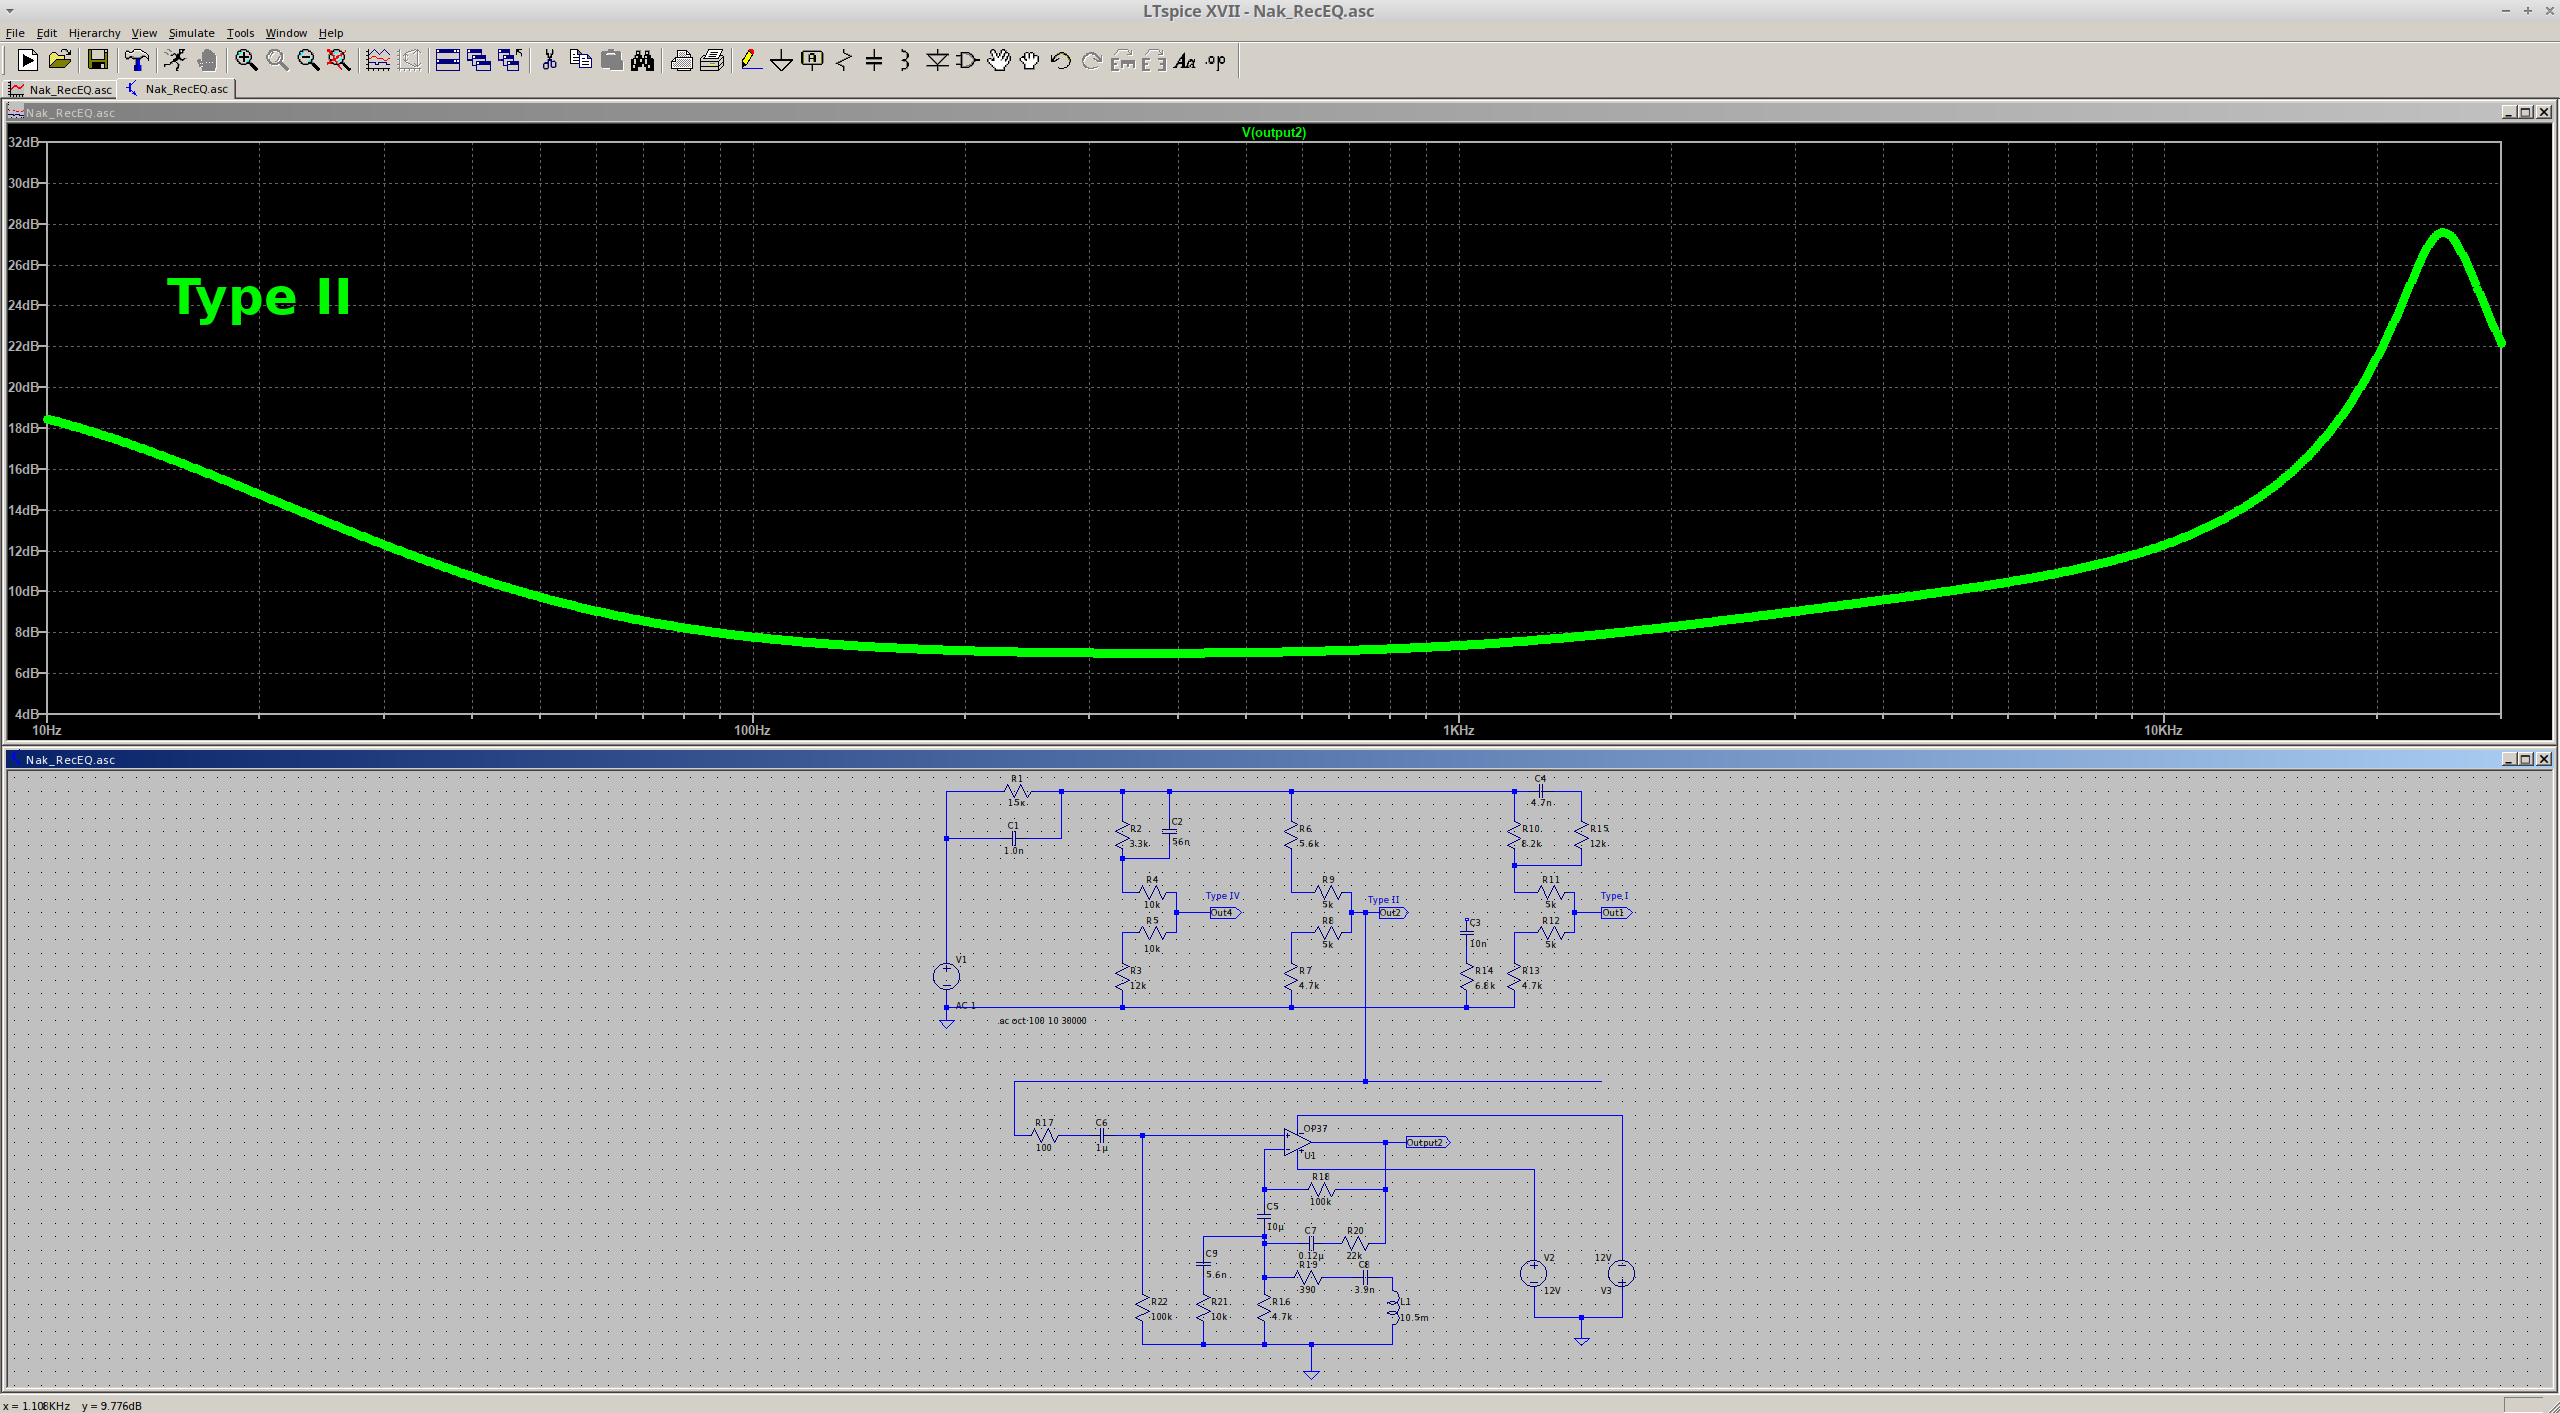Select the resistor component tool
2560x1413 pixels.
coord(843,61)
